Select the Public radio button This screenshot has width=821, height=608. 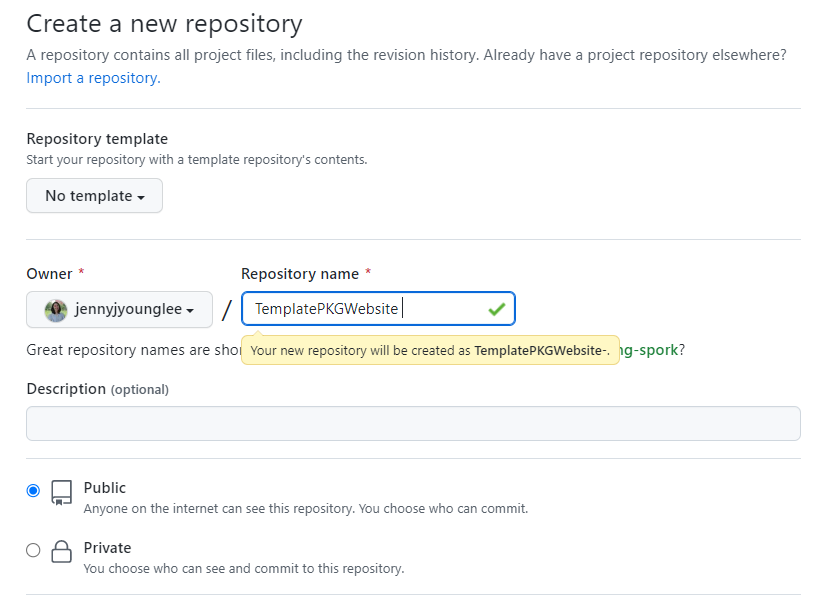click(x=33, y=491)
